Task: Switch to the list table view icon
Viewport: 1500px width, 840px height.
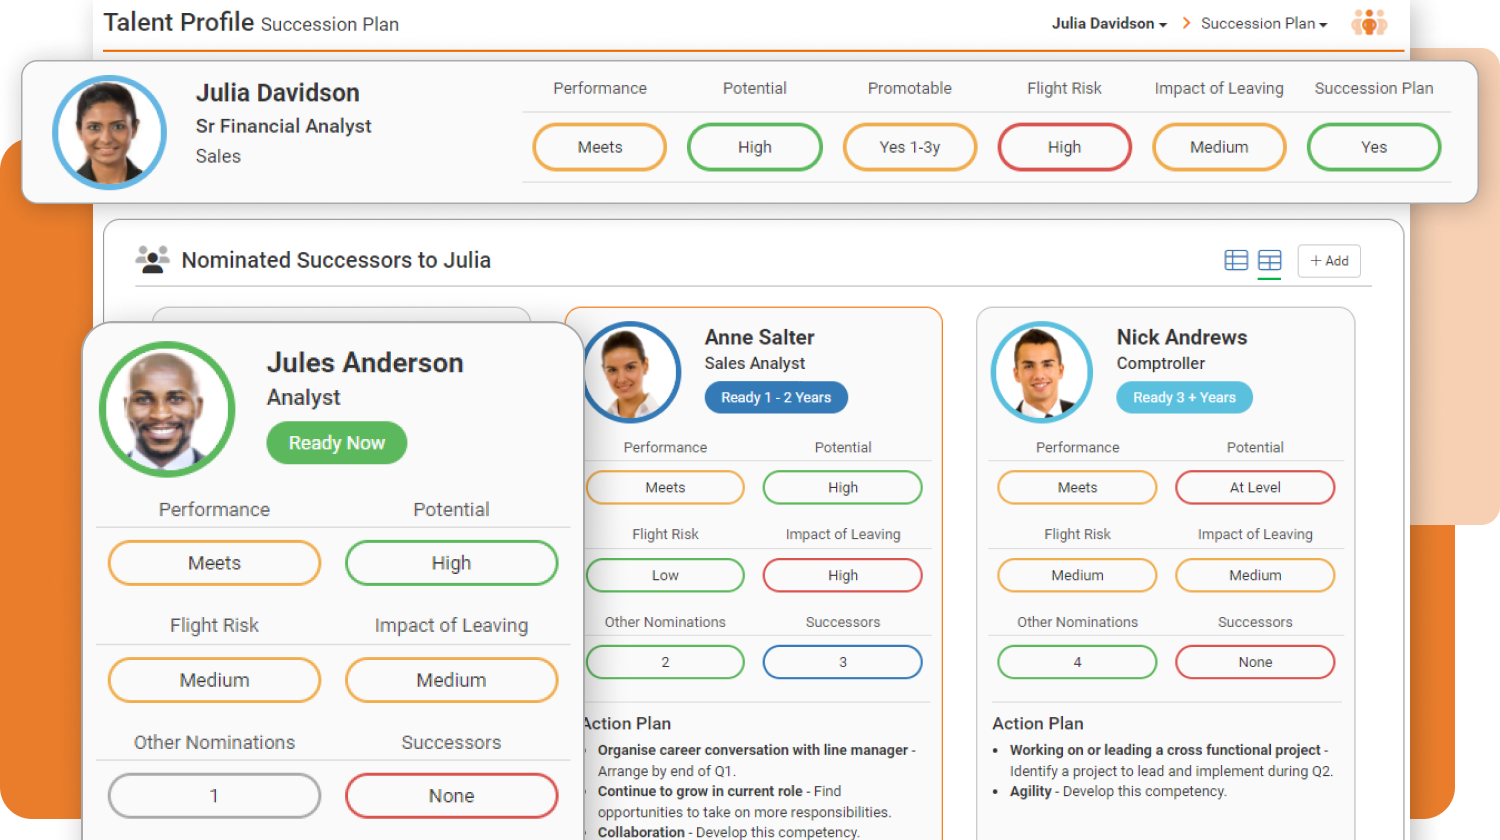Action: pos(1236,260)
